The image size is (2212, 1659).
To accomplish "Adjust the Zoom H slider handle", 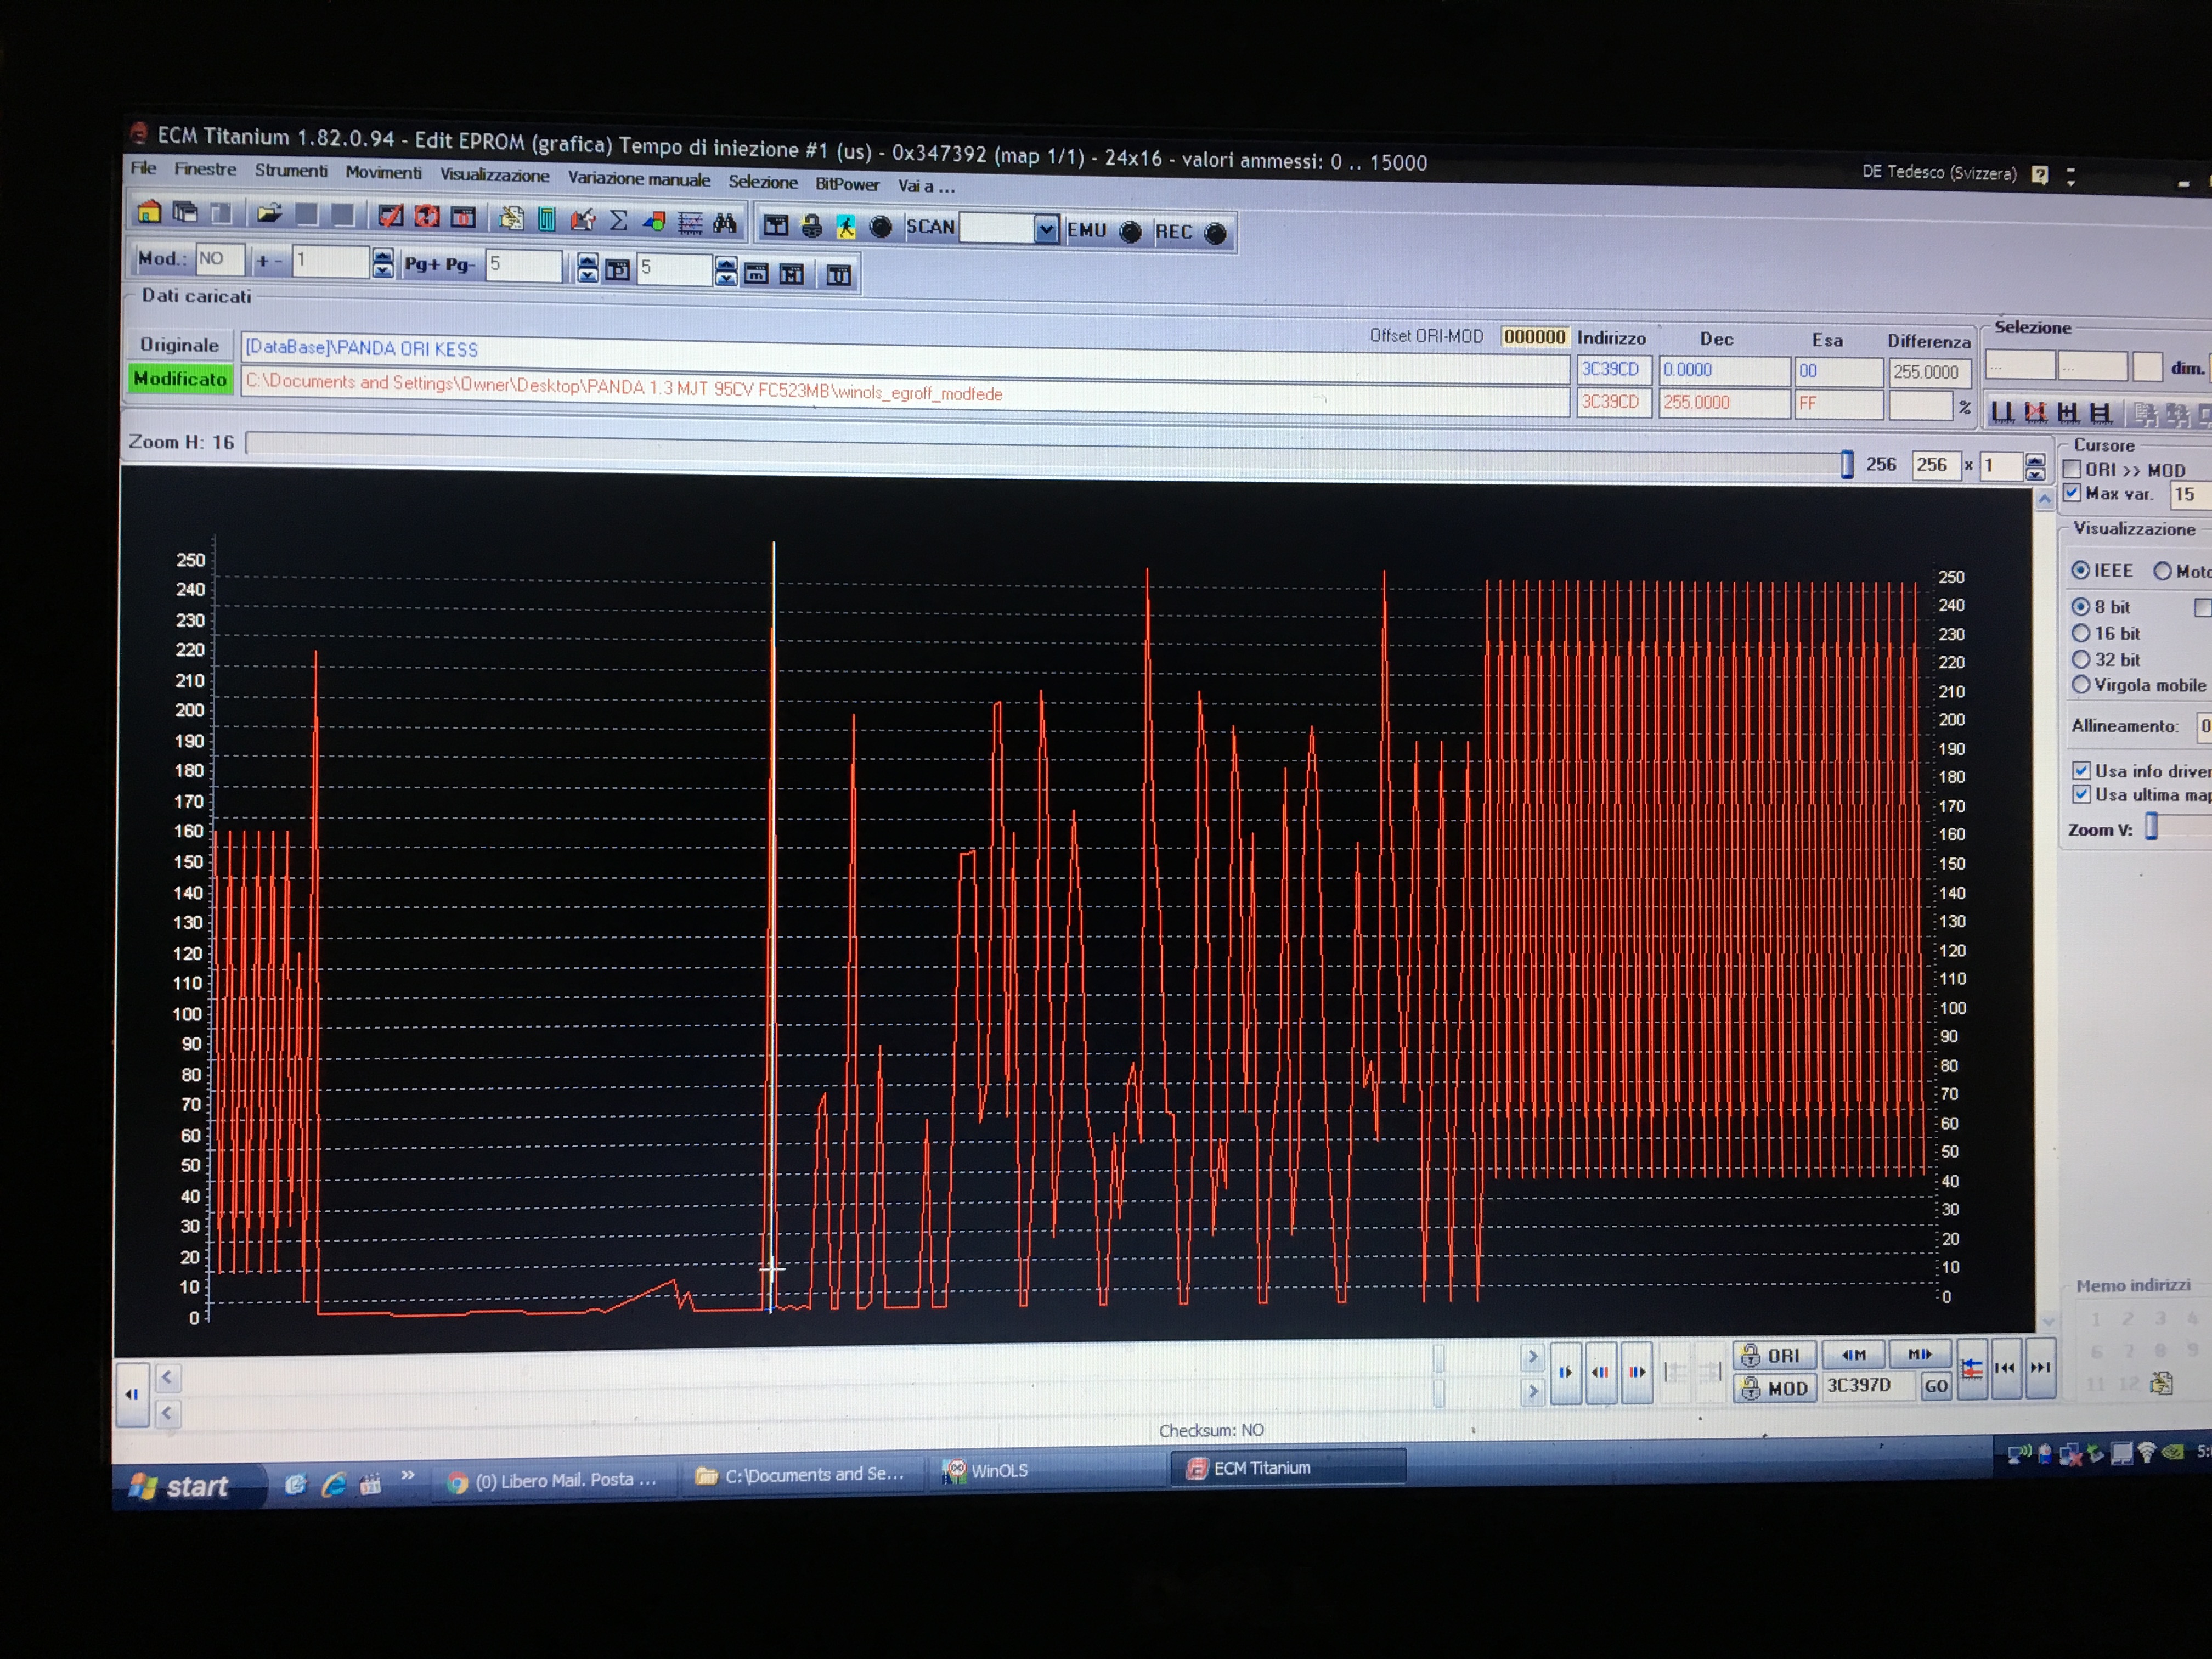I will pos(1846,464).
